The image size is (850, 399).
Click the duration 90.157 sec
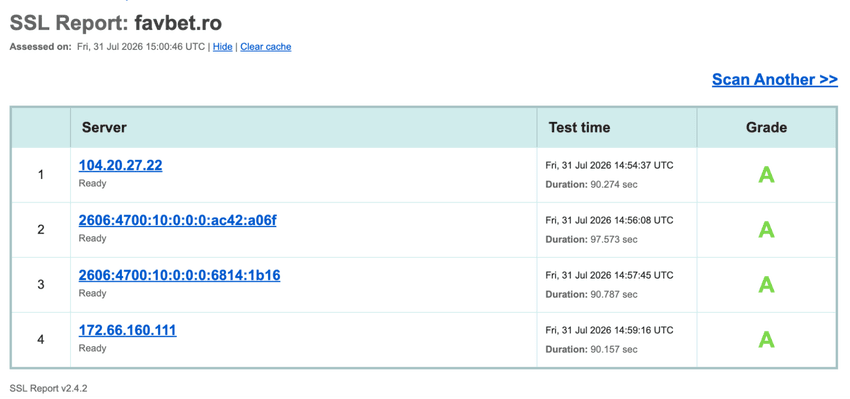591,350
